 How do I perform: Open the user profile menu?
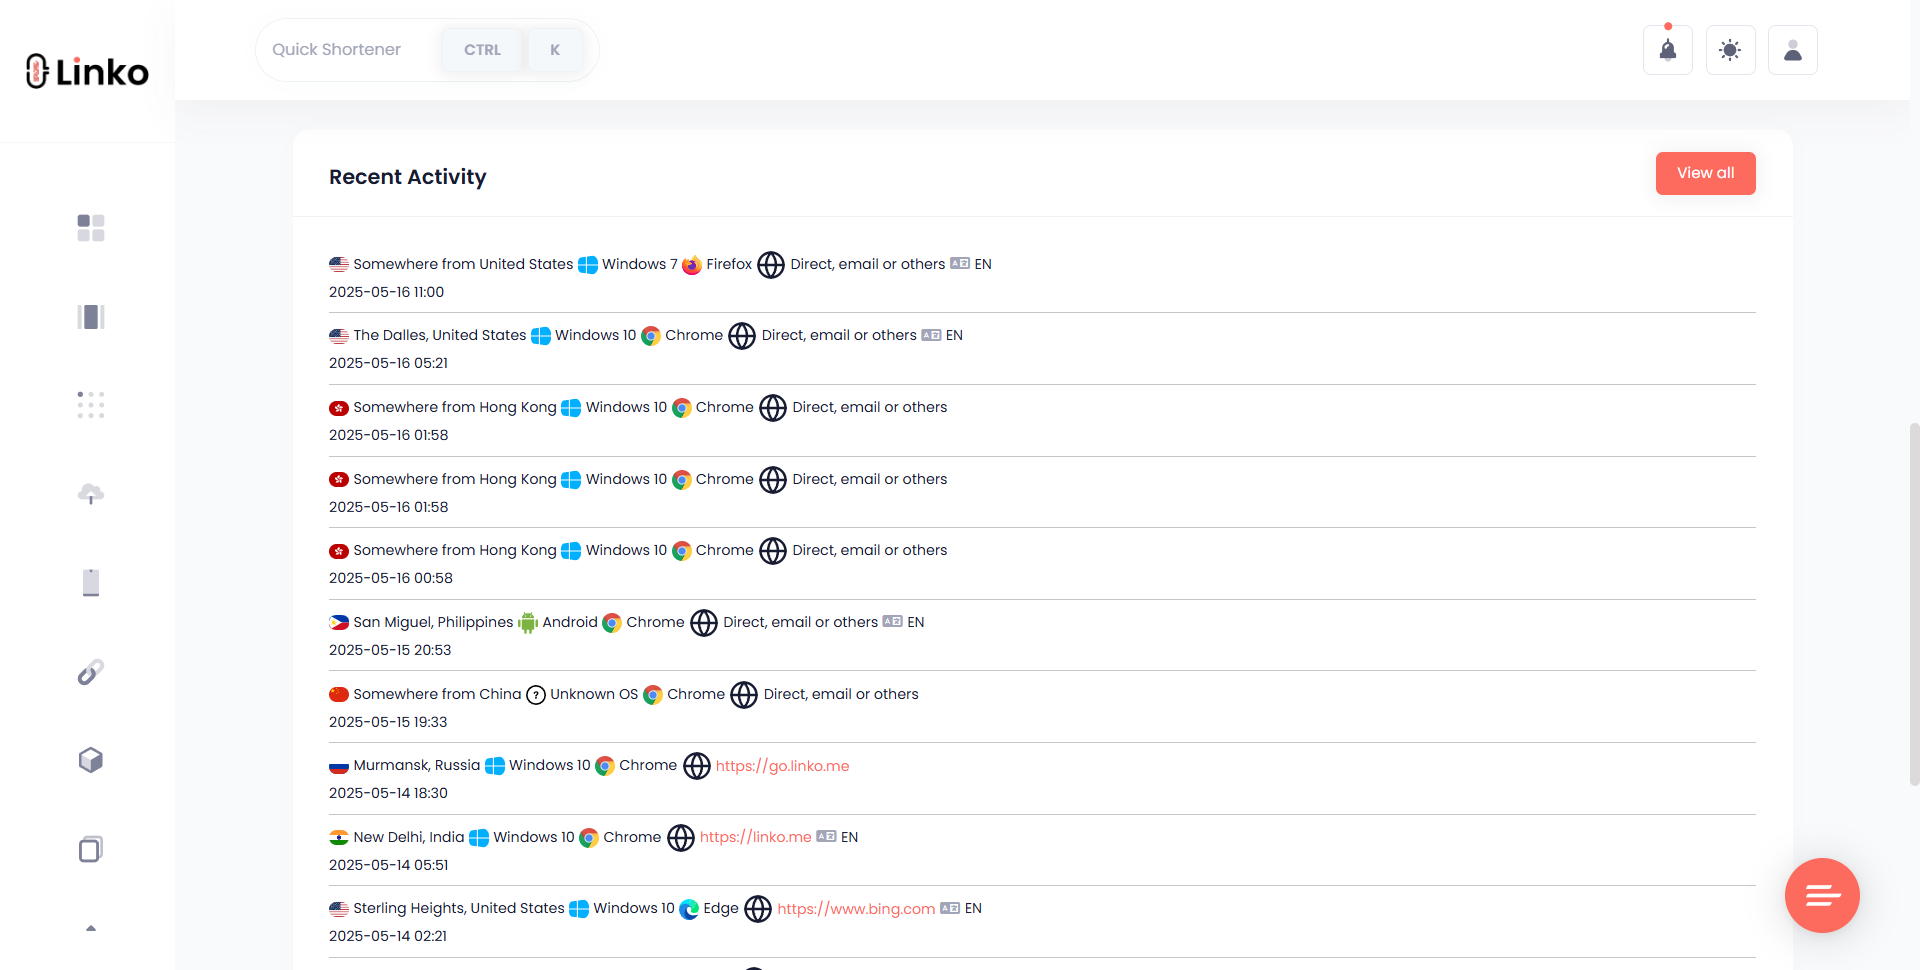pos(1793,50)
